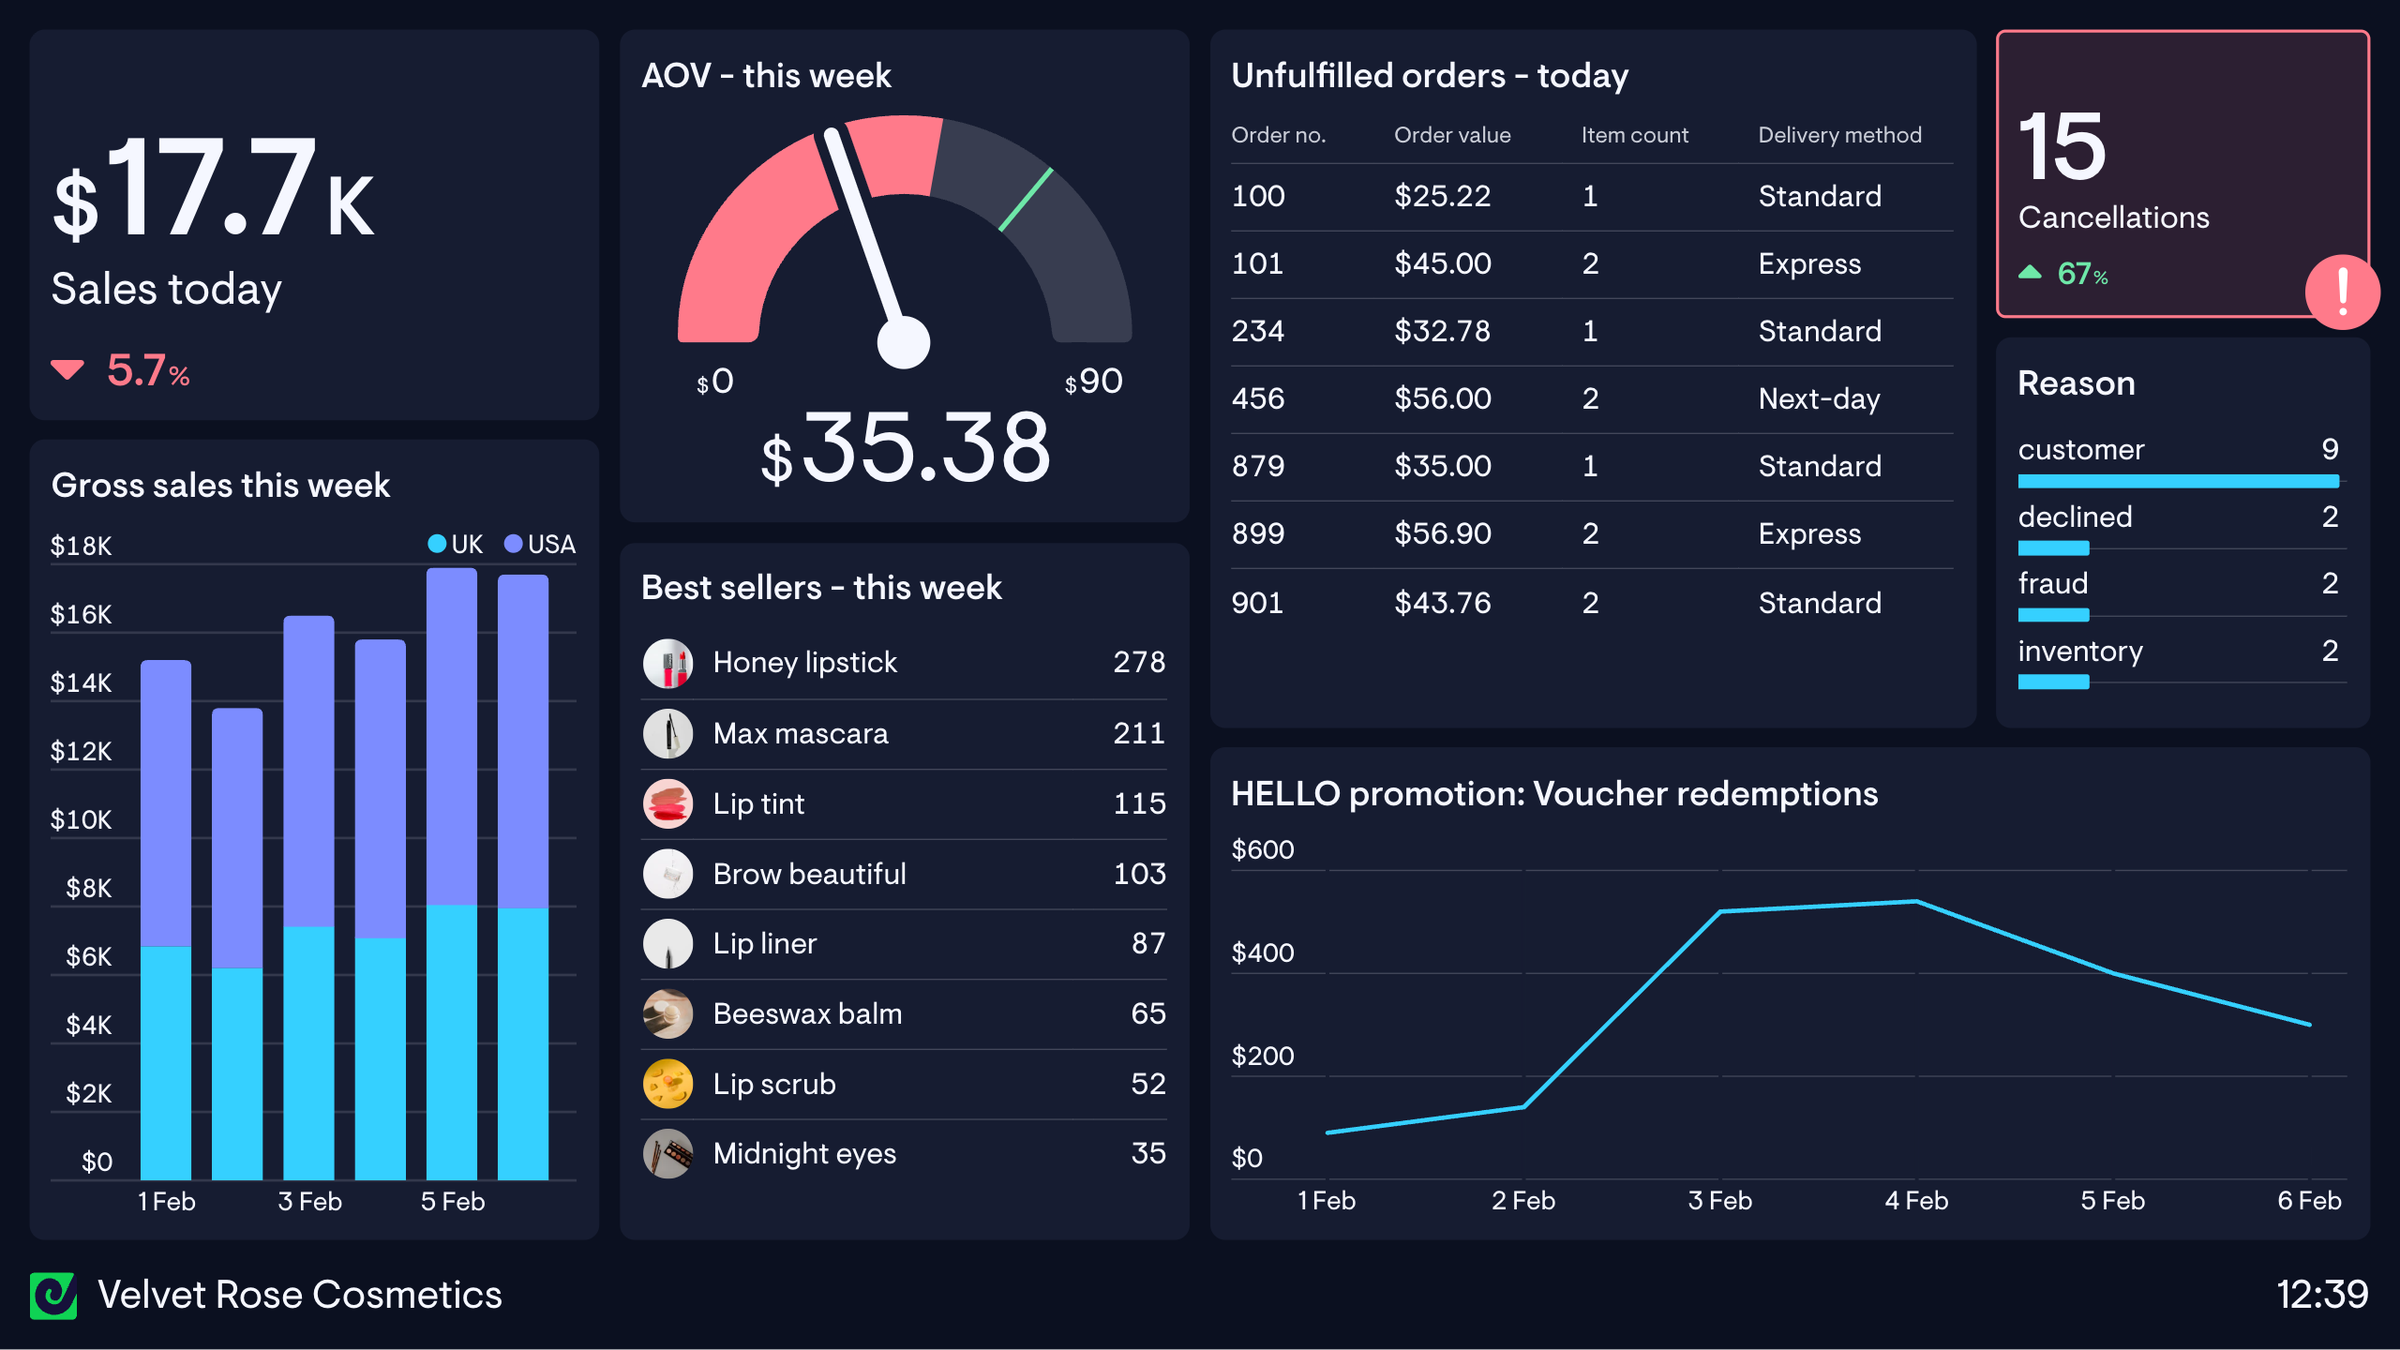Click the Beeswax balm product thumbnail
Image resolution: width=2400 pixels, height=1350 pixels.
click(x=667, y=1013)
